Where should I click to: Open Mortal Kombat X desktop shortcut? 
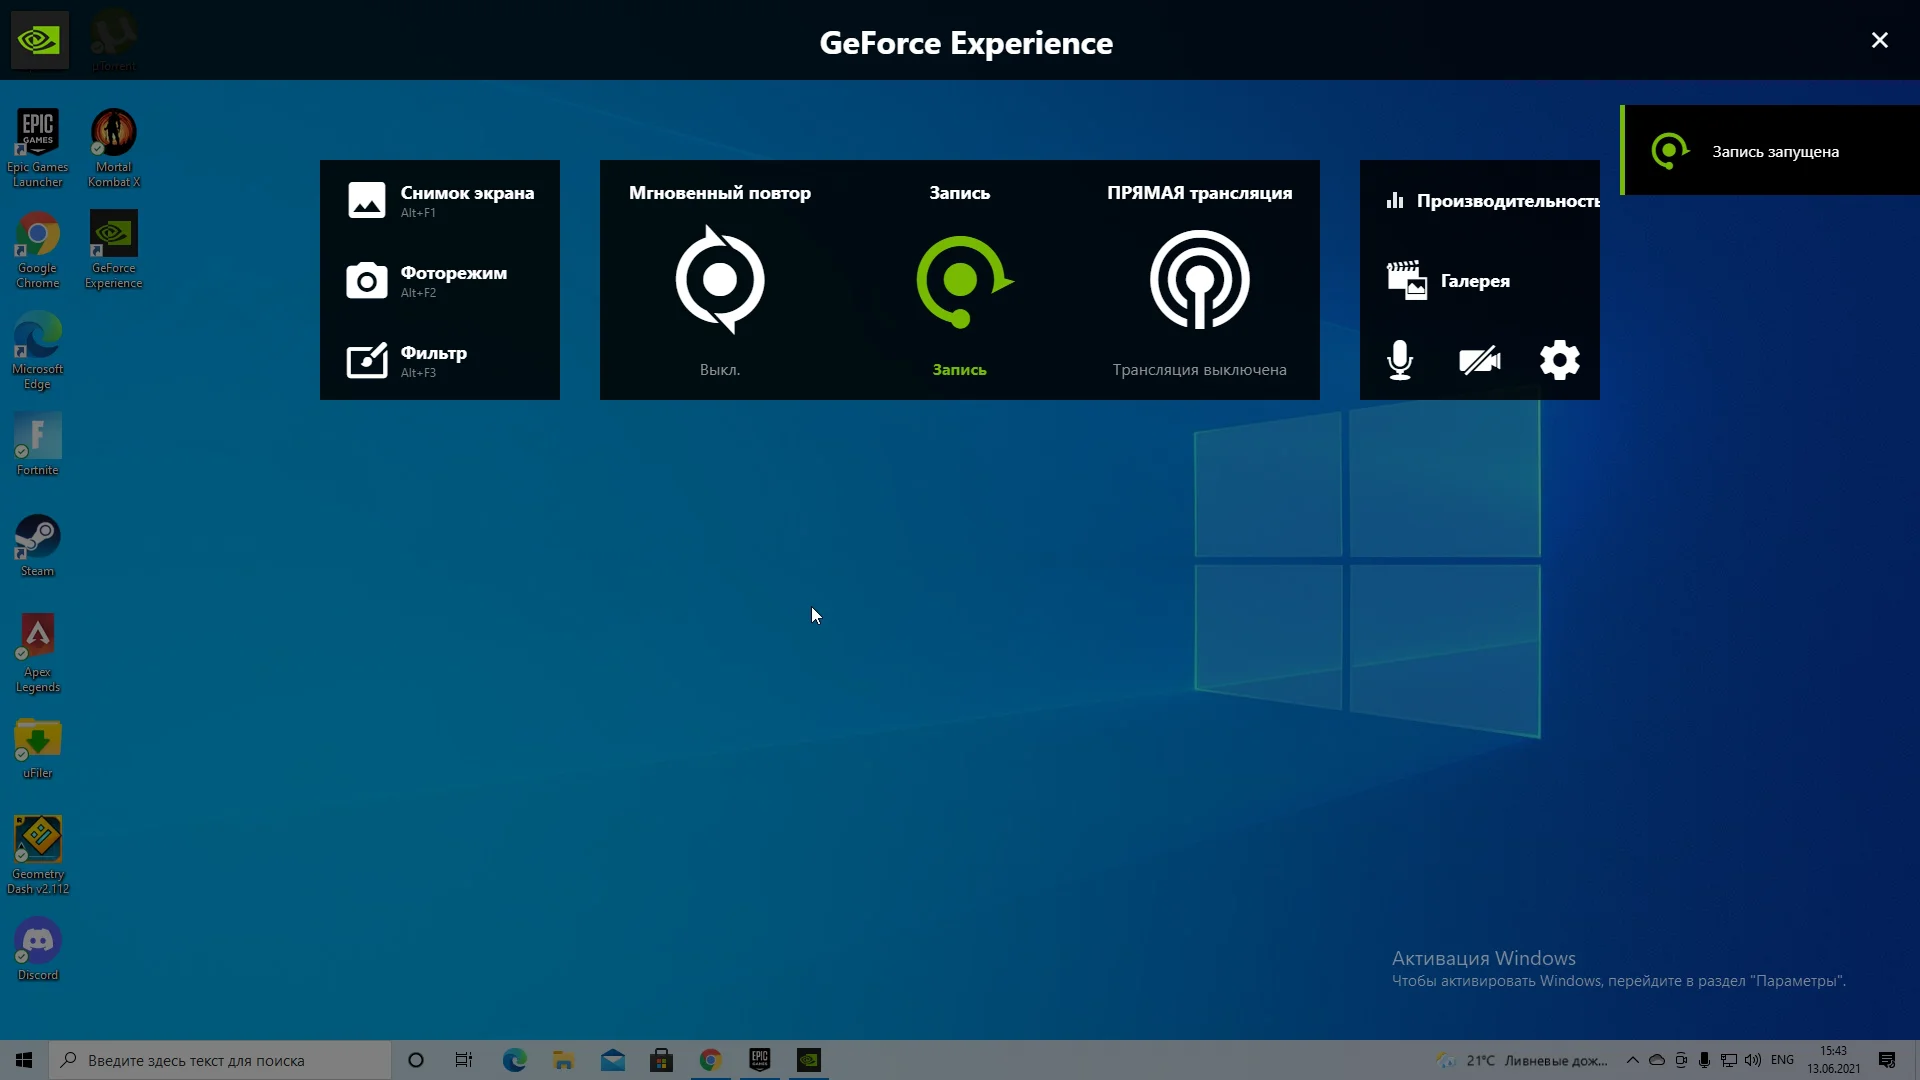pyautogui.click(x=114, y=148)
